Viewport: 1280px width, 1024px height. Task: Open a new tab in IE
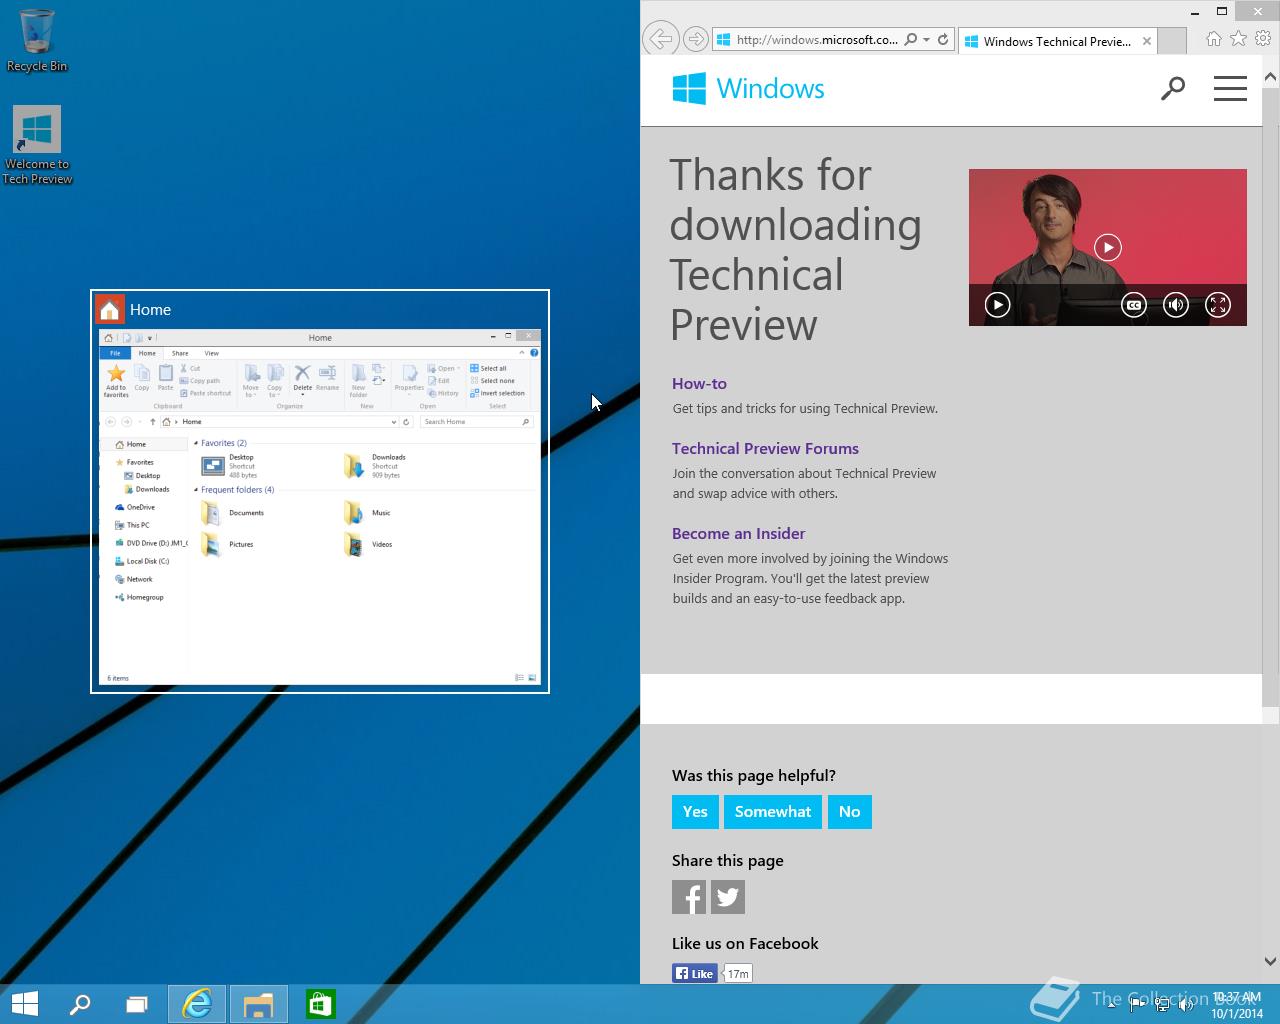coord(1172,41)
